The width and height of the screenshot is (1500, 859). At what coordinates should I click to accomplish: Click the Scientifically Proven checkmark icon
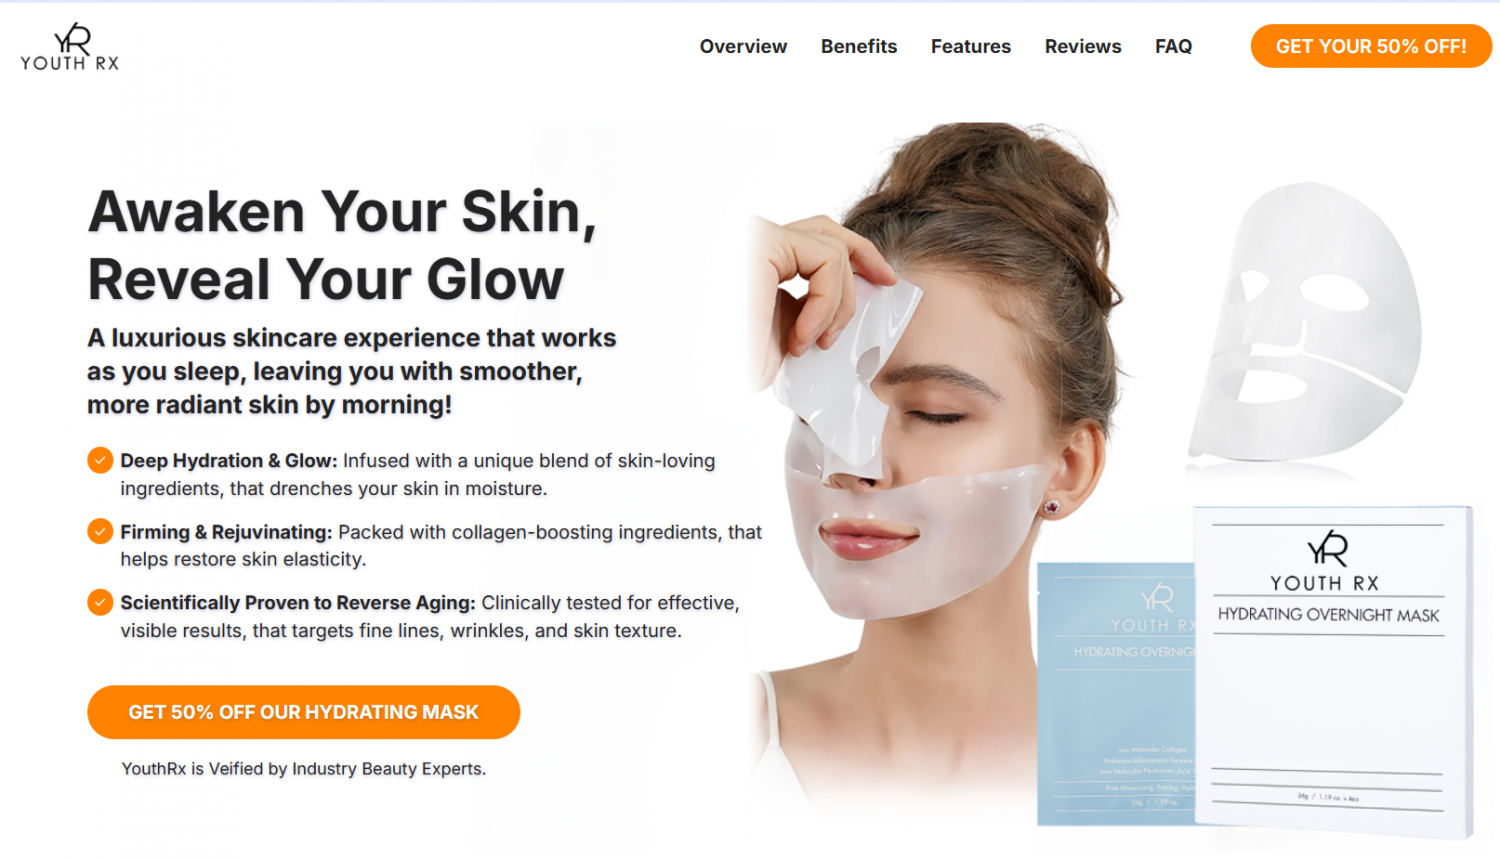point(100,602)
